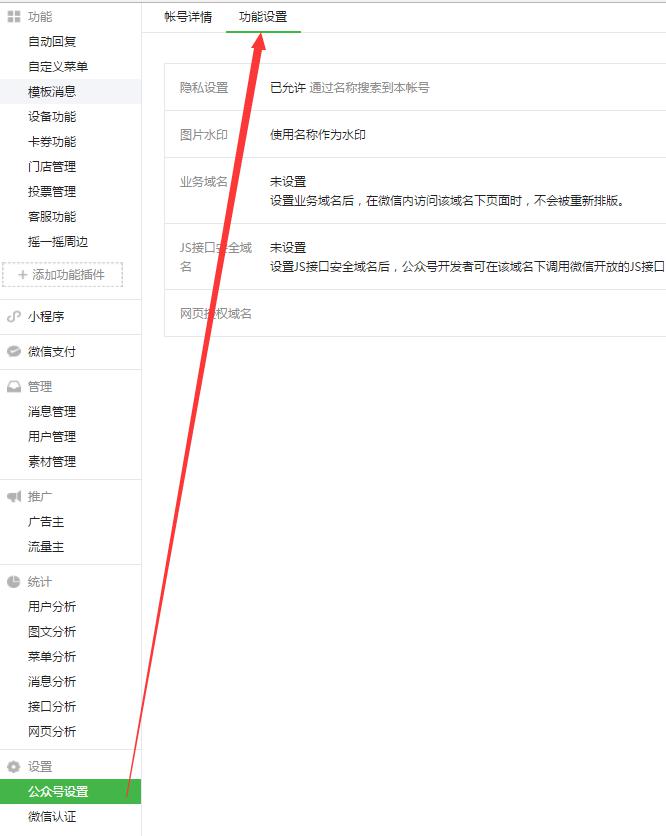Click the 管理 inbox icon
The image size is (666, 836).
(x=14, y=387)
